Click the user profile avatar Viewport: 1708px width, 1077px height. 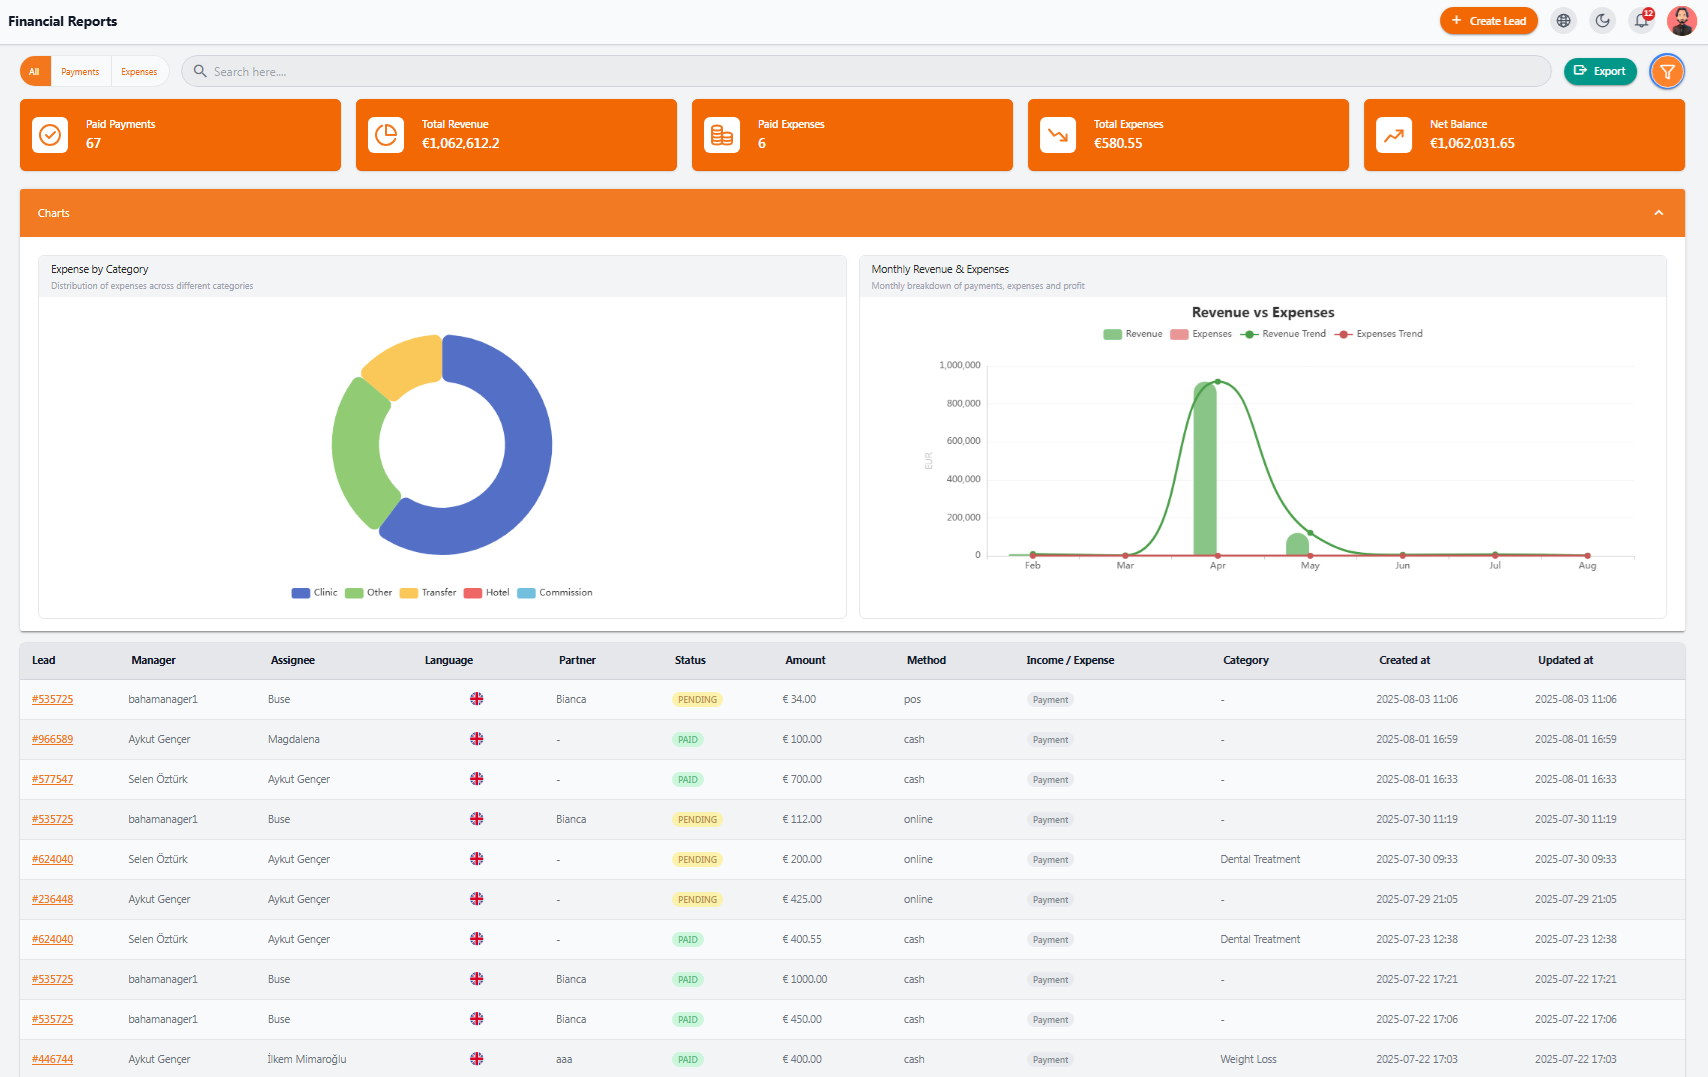pos(1682,21)
